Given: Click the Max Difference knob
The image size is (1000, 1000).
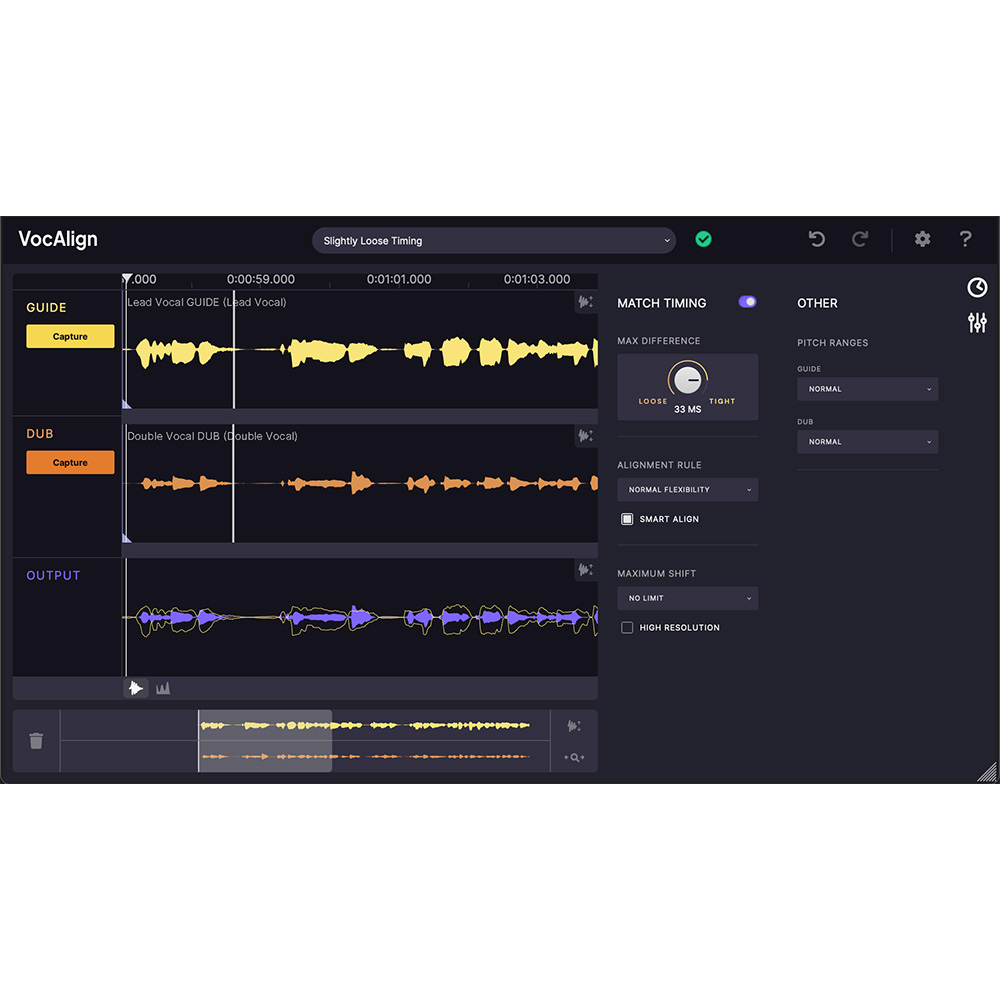Looking at the screenshot, I should click(x=688, y=379).
